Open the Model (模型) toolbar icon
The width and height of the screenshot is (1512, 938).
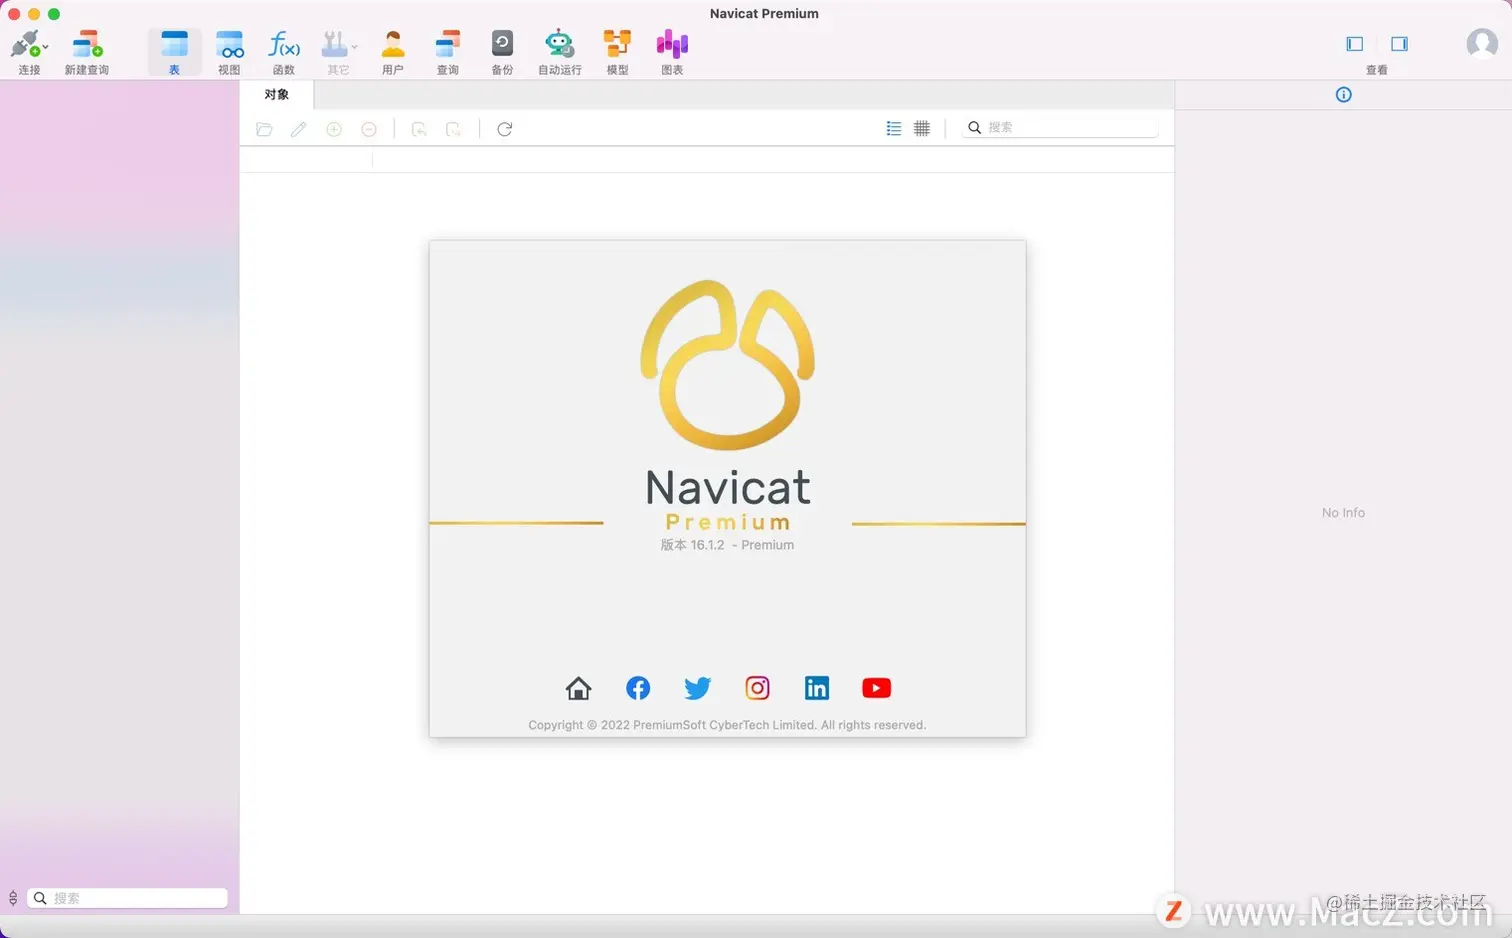617,45
